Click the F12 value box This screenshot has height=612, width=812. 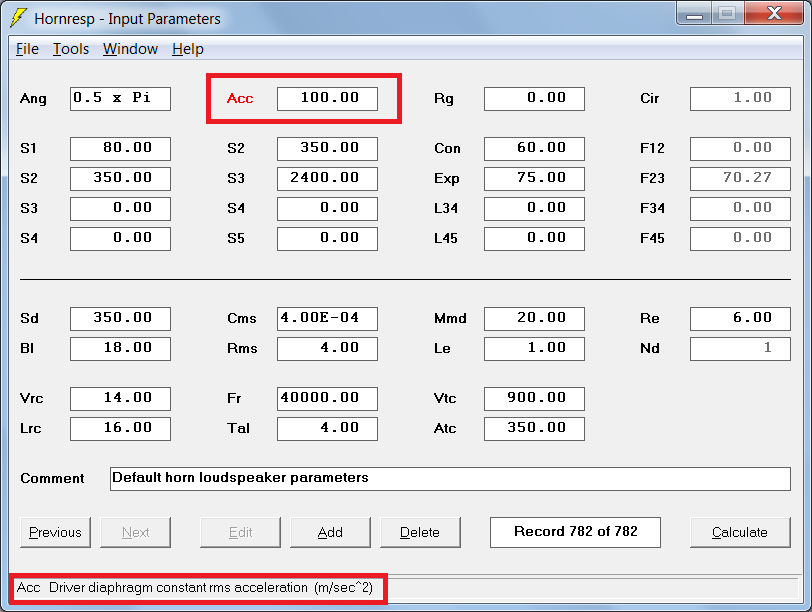(x=741, y=149)
